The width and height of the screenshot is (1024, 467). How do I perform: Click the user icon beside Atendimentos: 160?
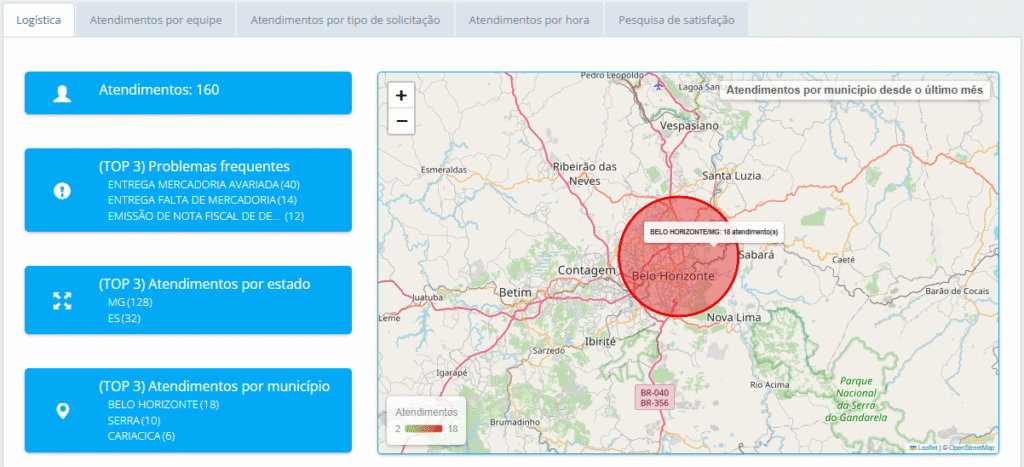[62, 94]
